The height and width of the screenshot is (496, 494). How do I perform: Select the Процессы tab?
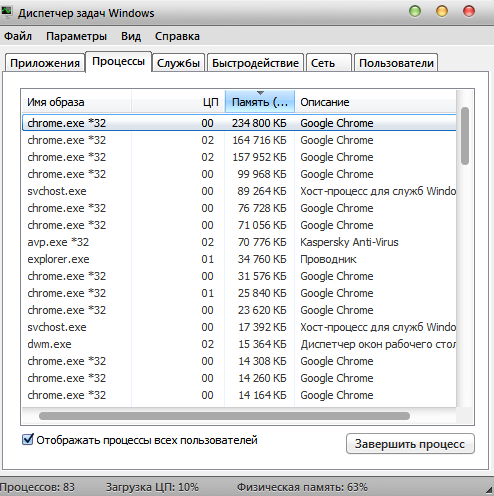click(x=118, y=61)
